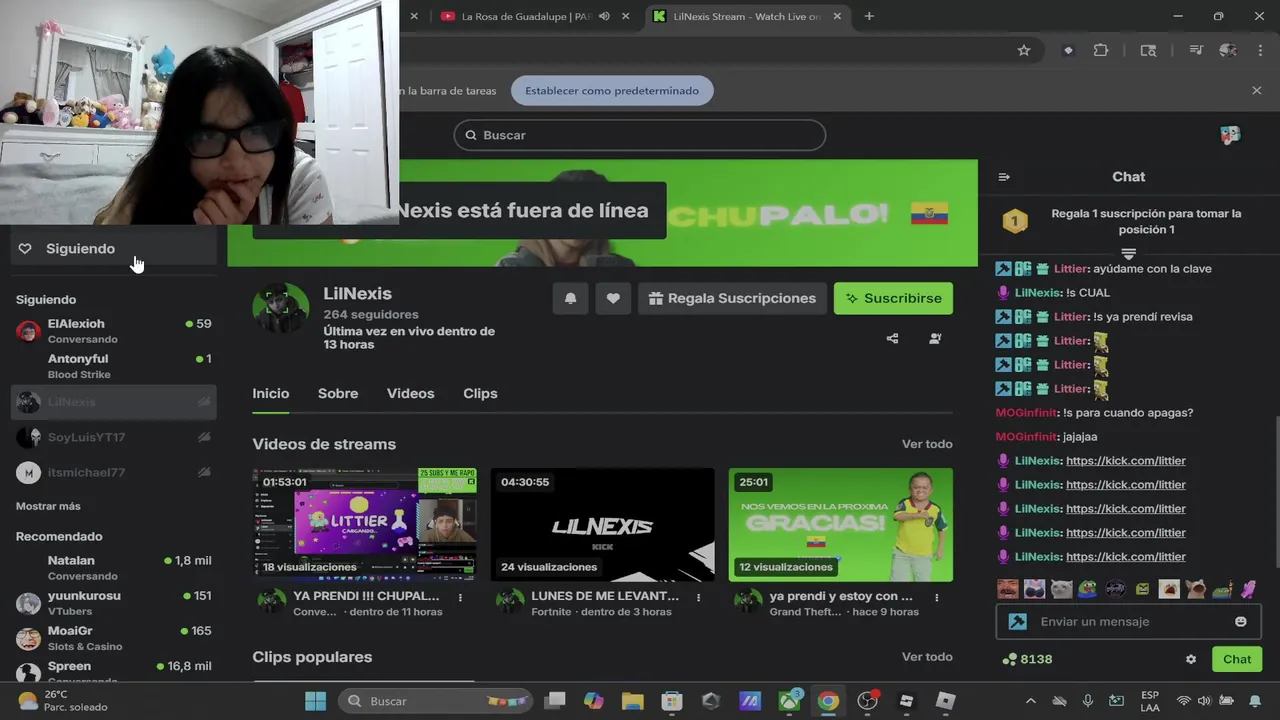Open the 01:53:01 LITTIER stream thumbnail
The width and height of the screenshot is (1280, 720).
click(364, 524)
